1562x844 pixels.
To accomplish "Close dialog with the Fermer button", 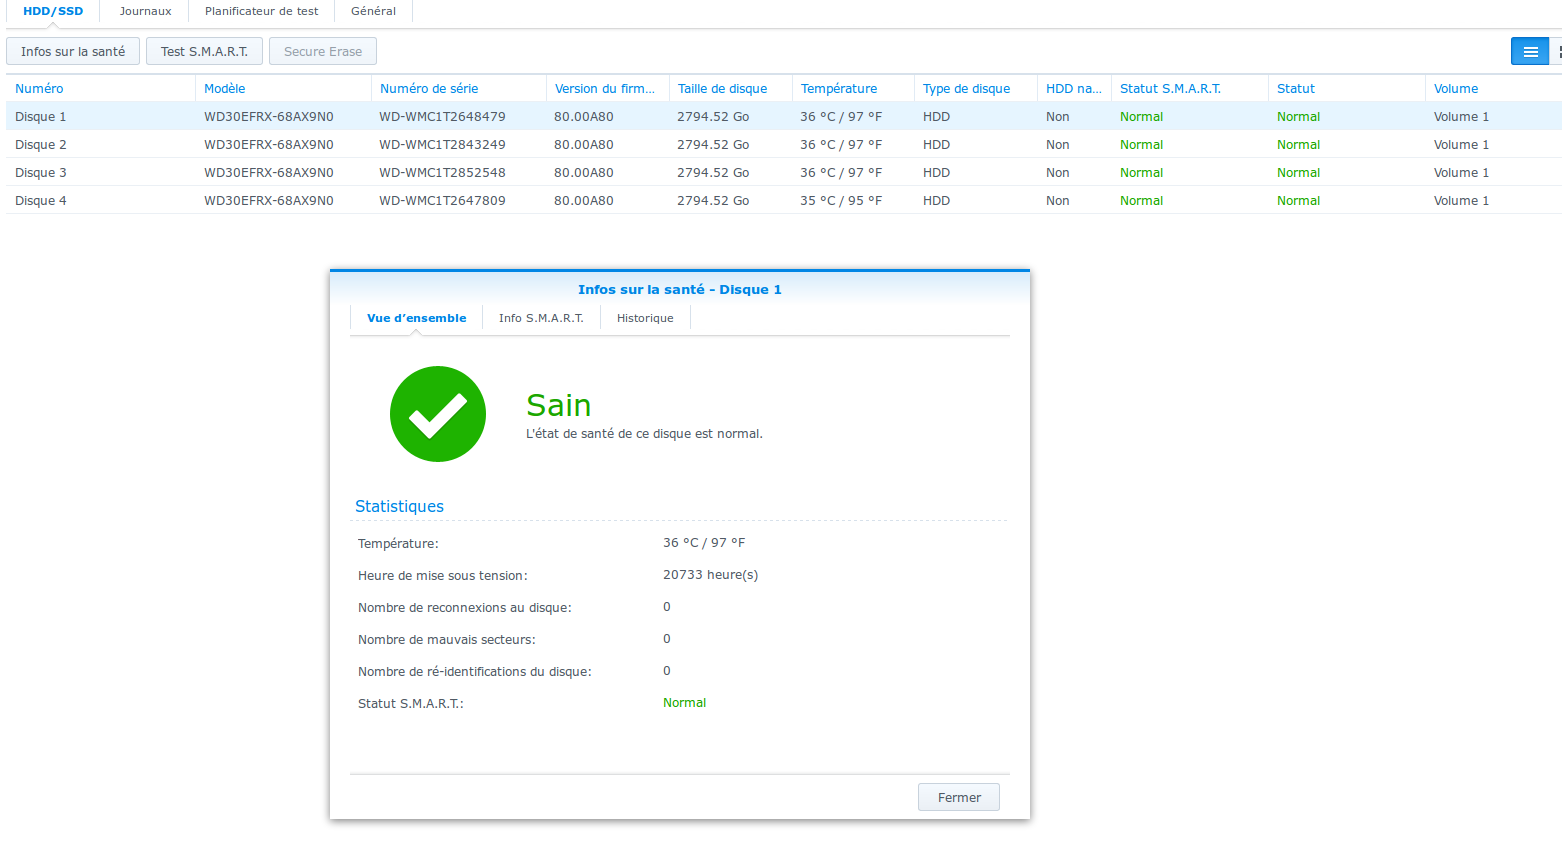I will point(958,797).
